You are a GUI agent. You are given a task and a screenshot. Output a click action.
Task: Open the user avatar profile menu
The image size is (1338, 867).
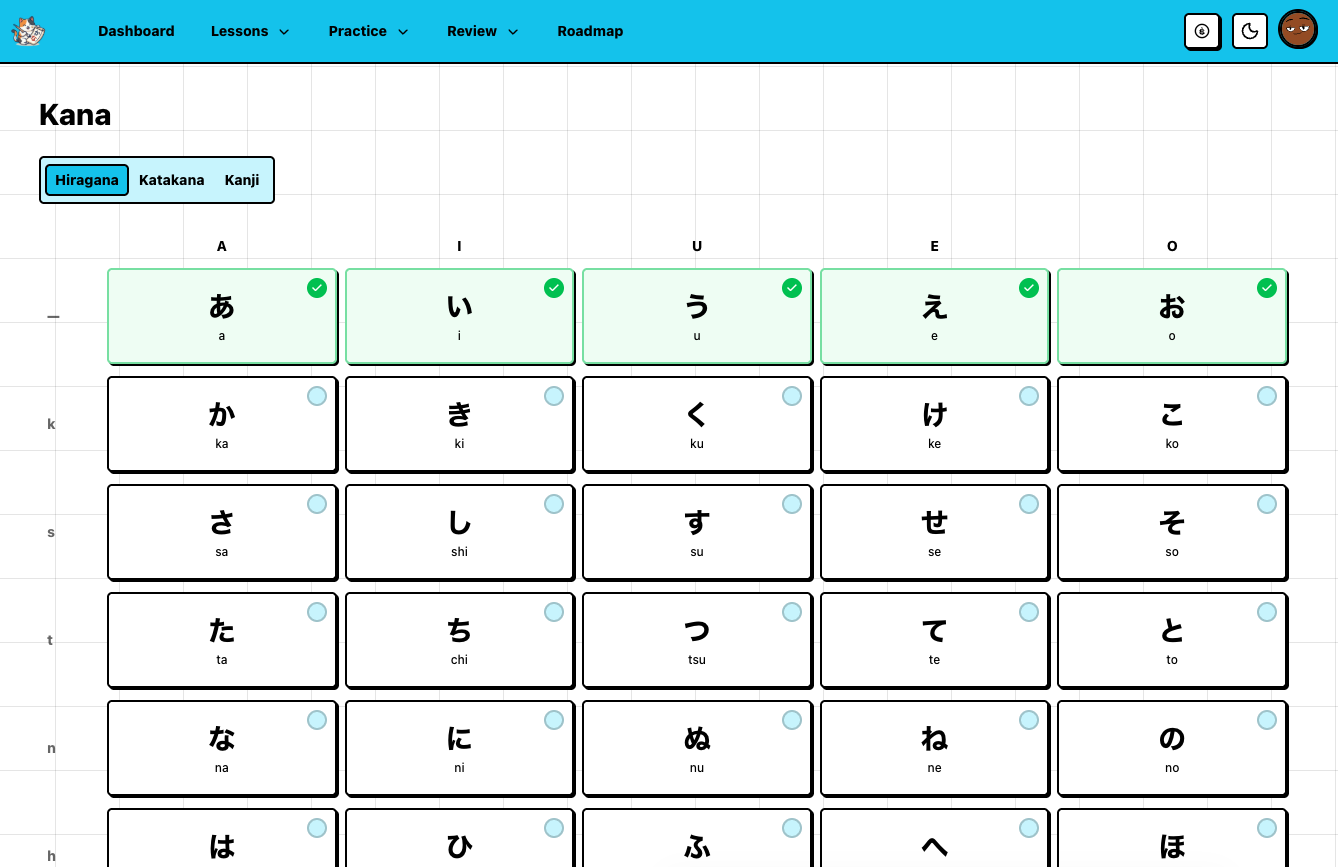point(1298,30)
